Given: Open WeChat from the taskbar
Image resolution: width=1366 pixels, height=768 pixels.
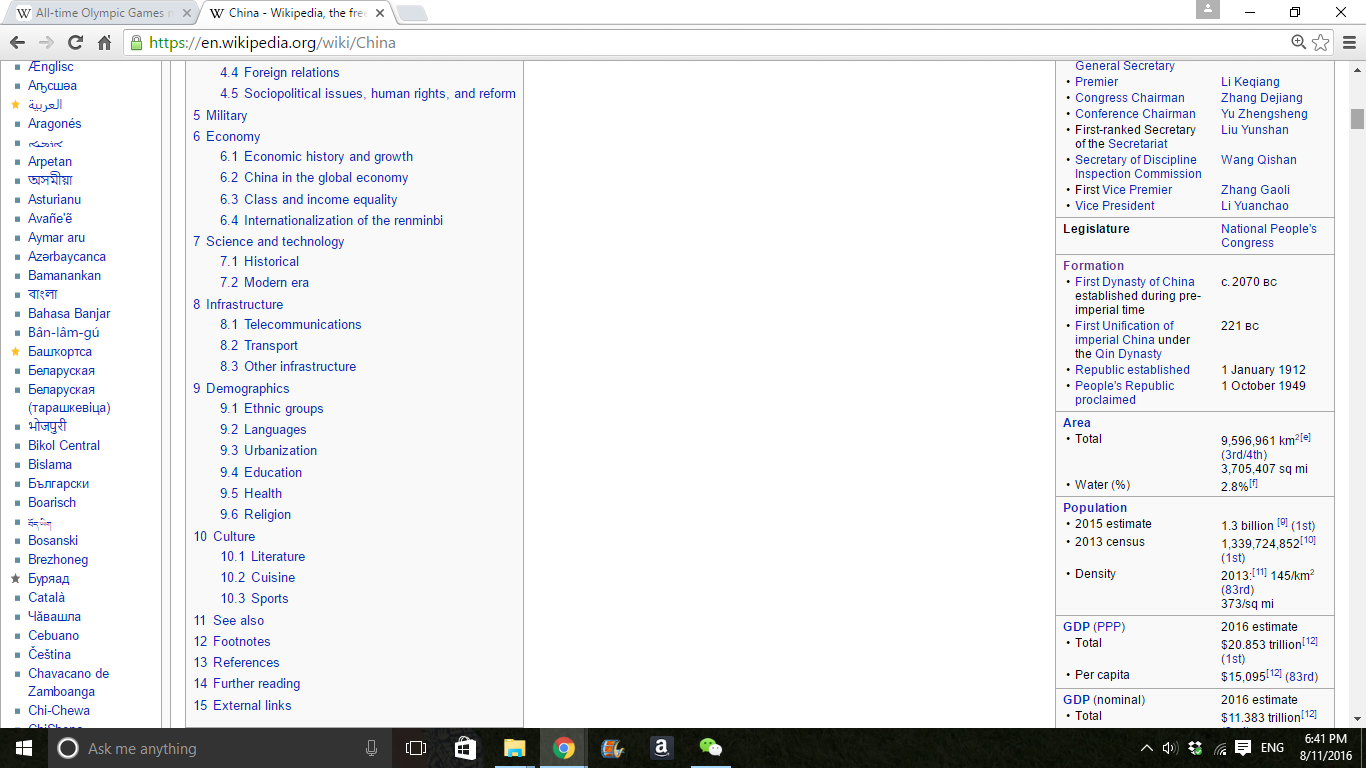Looking at the screenshot, I should pos(710,748).
